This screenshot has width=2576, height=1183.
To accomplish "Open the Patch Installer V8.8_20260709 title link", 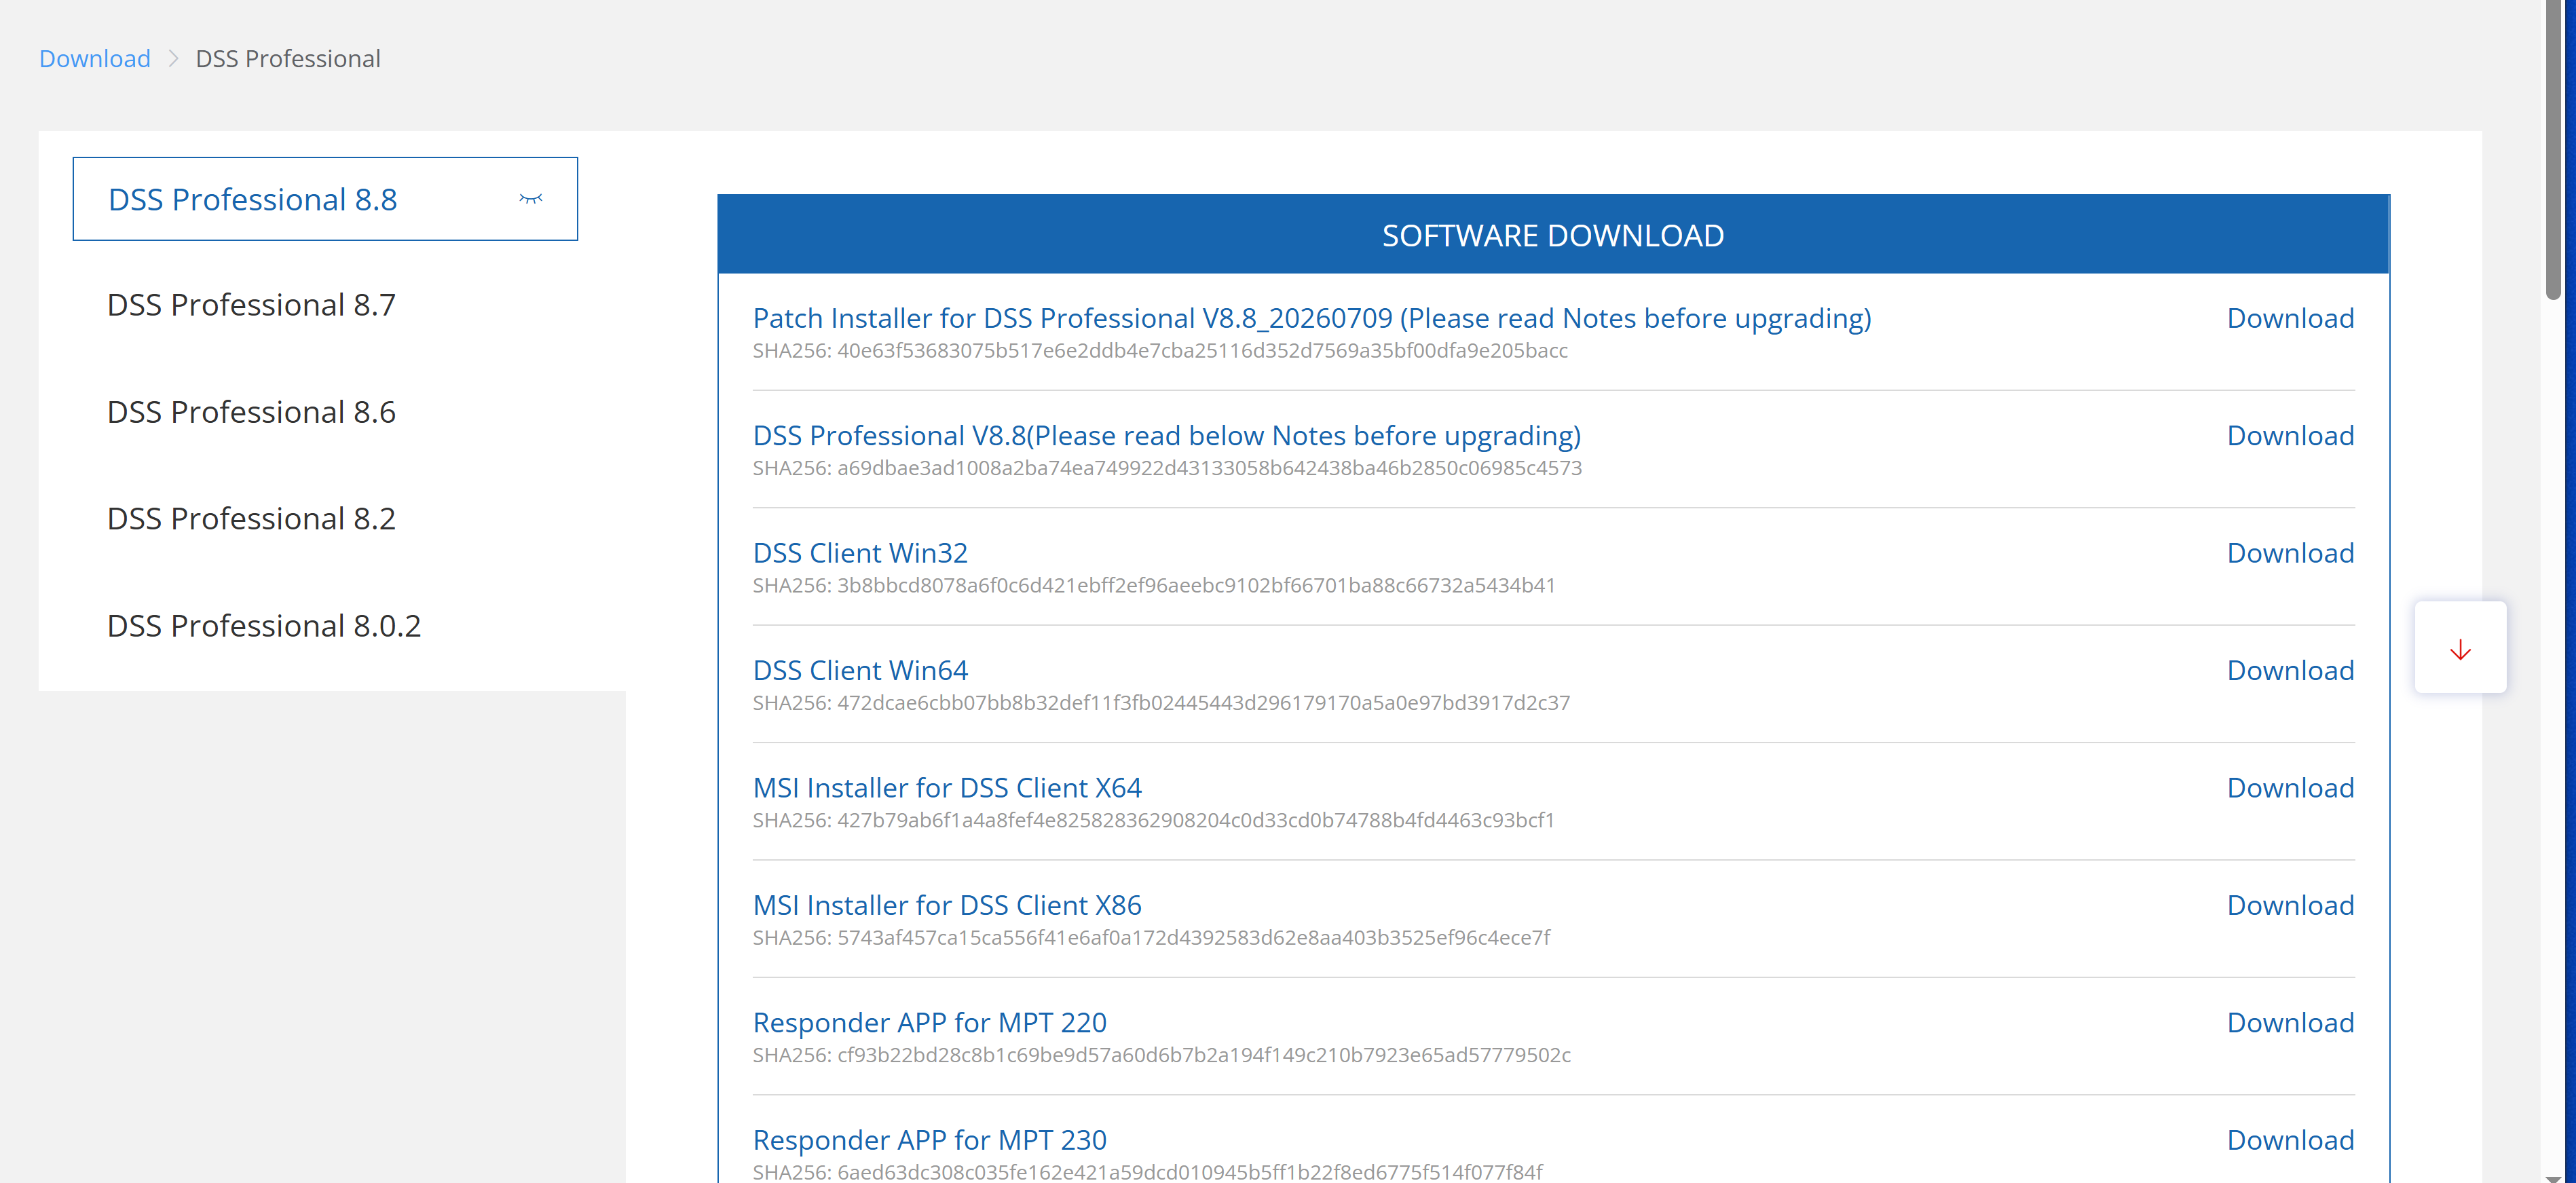I will 1312,318.
